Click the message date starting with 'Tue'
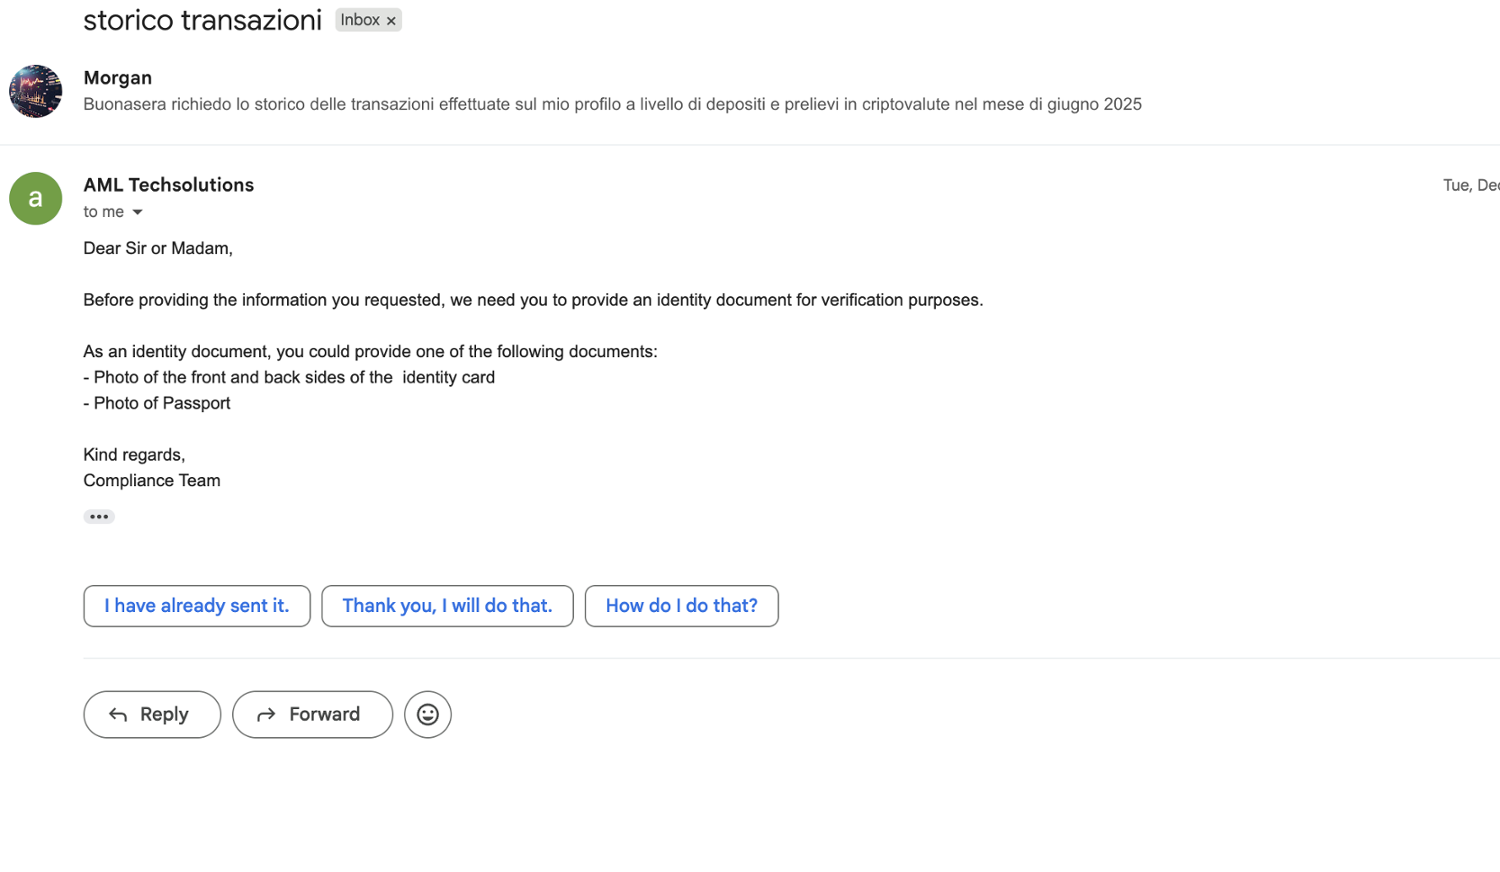 (x=1470, y=185)
